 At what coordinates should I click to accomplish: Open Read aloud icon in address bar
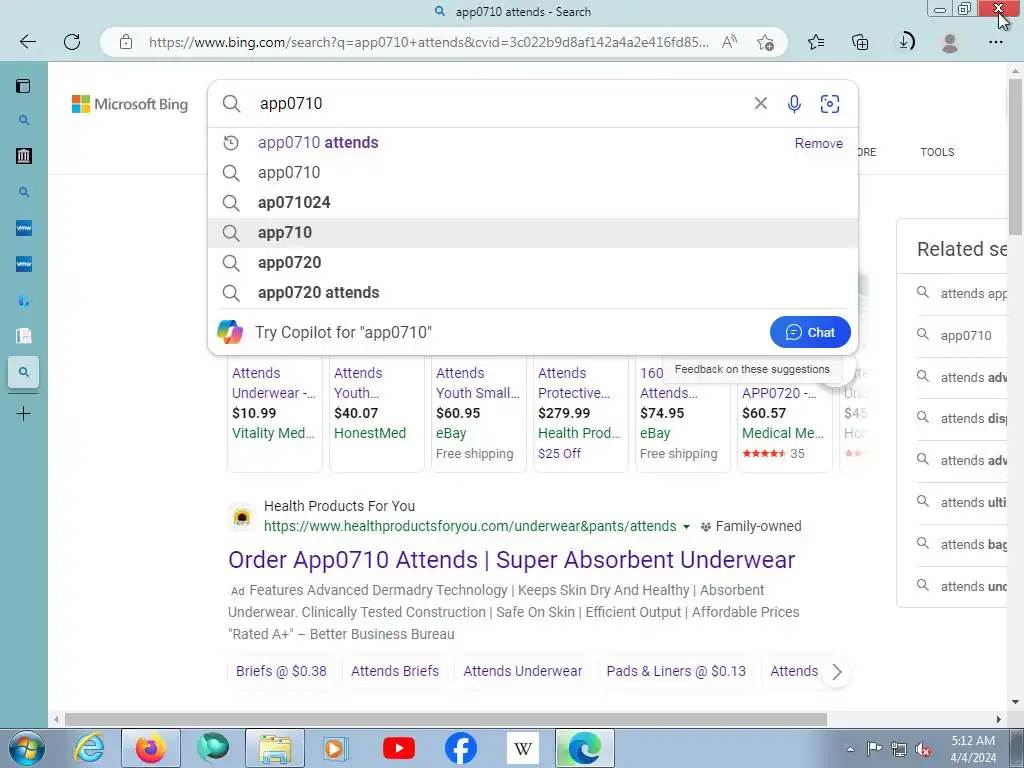click(729, 42)
